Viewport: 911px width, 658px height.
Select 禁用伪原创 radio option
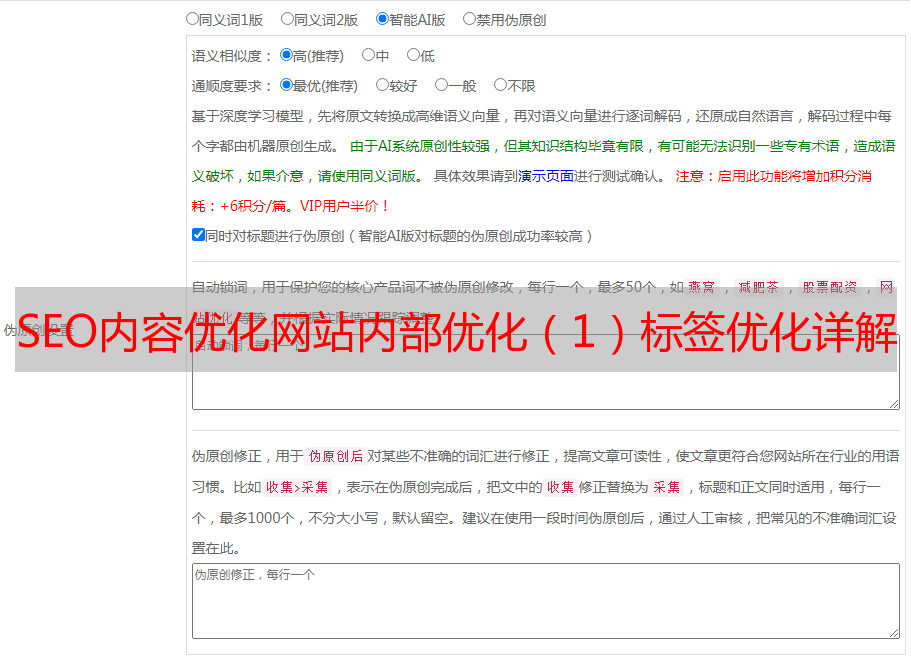pos(469,19)
